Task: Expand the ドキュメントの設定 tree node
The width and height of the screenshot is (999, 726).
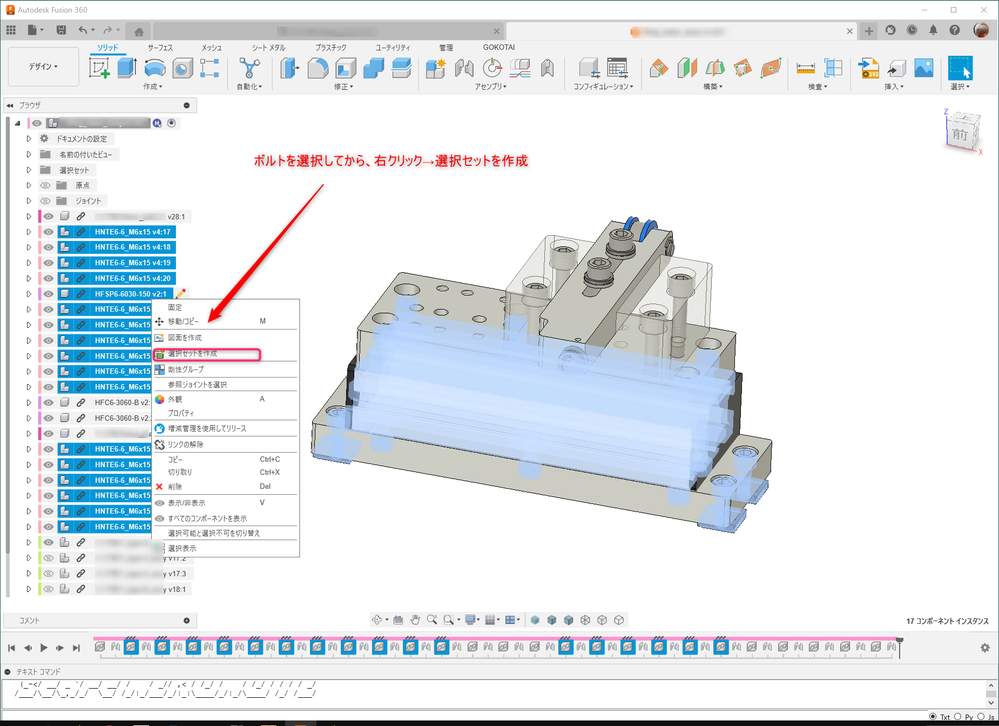Action: [29, 138]
